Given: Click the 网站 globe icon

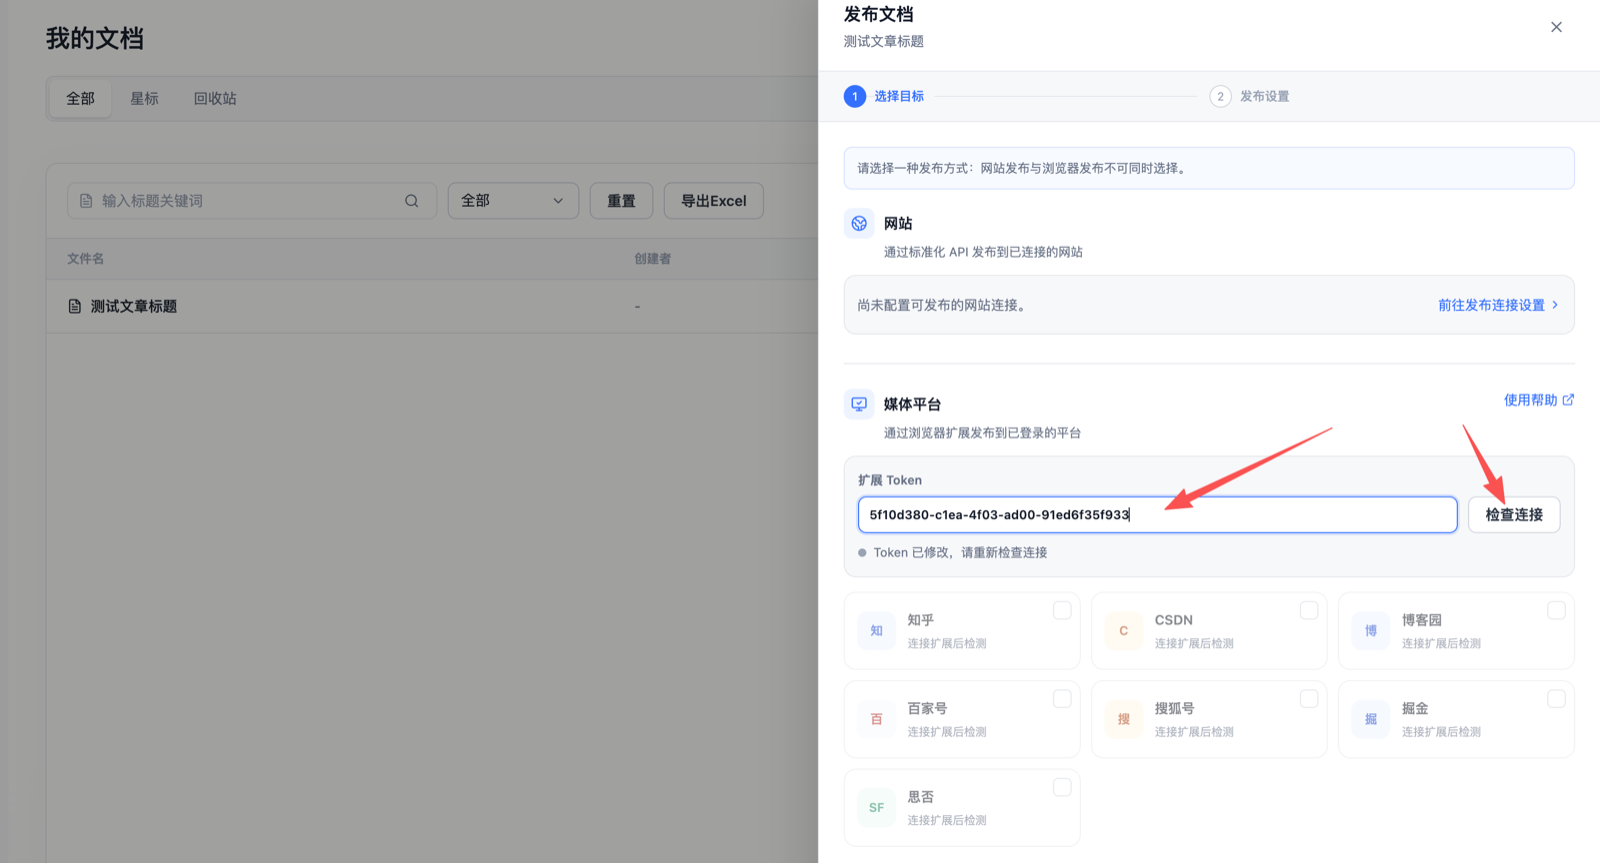Looking at the screenshot, I should [859, 224].
